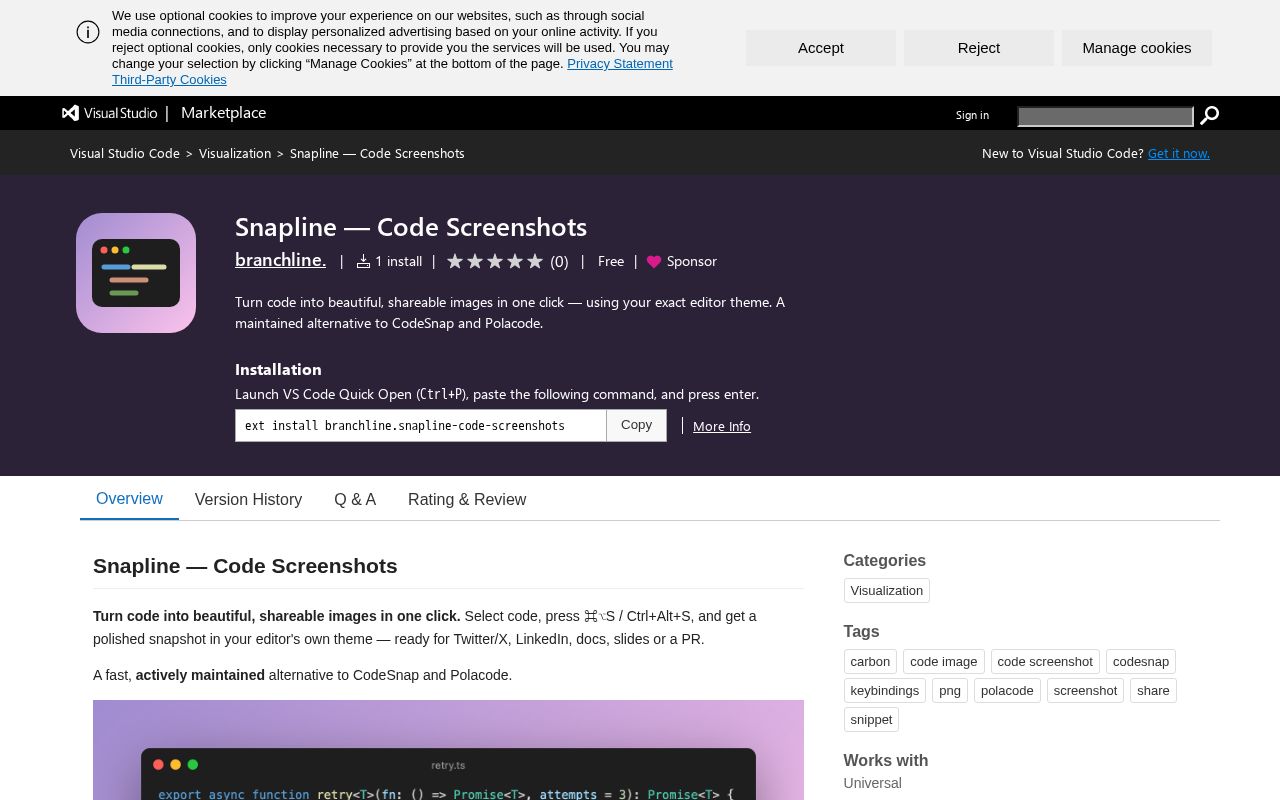The height and width of the screenshot is (800, 1280).
Task: Copy the ext install command
Action: point(636,425)
